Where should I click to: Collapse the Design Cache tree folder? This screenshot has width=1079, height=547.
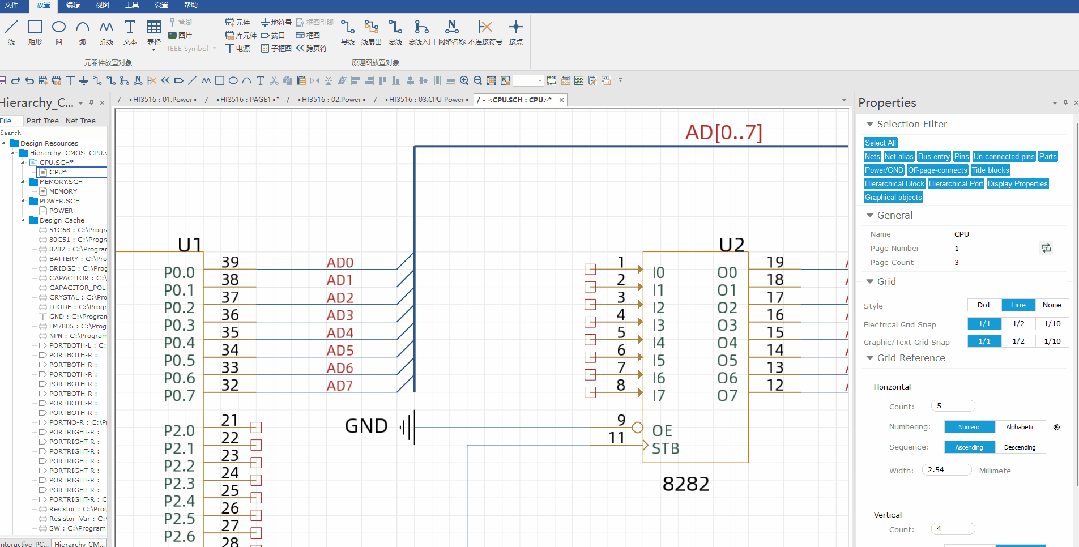(24, 220)
